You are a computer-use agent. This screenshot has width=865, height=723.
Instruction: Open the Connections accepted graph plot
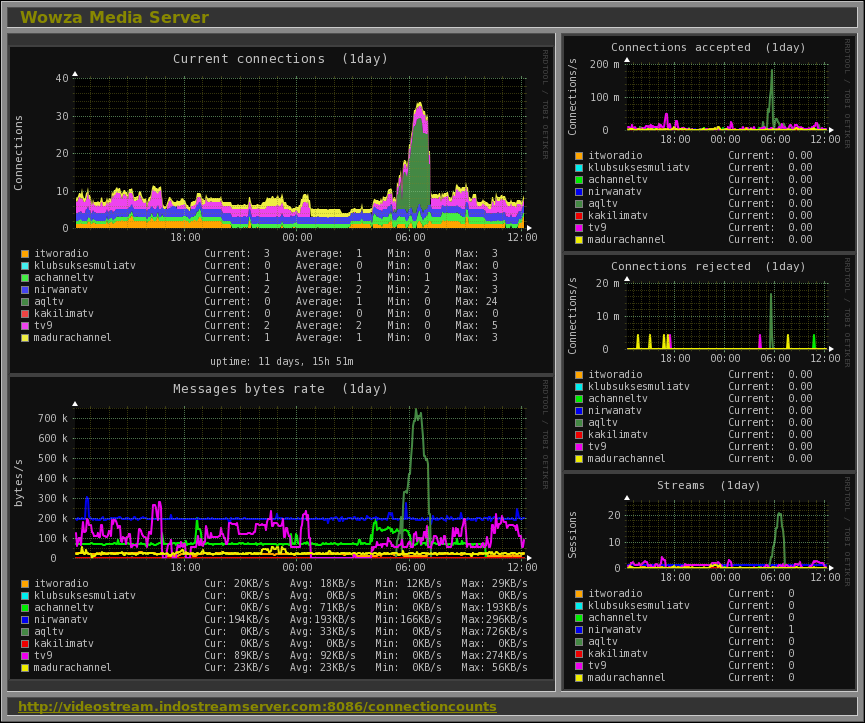click(725, 96)
